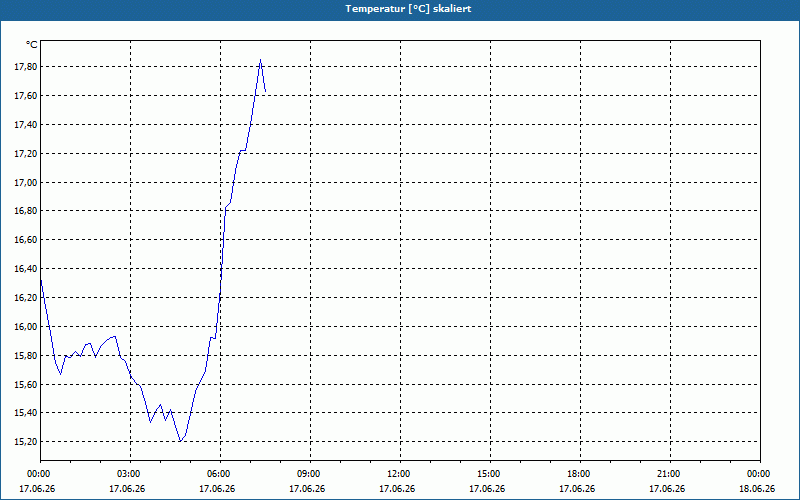Click the 15,80 y-axis value
The width and height of the screenshot is (800, 500).
pyautogui.click(x=24, y=356)
